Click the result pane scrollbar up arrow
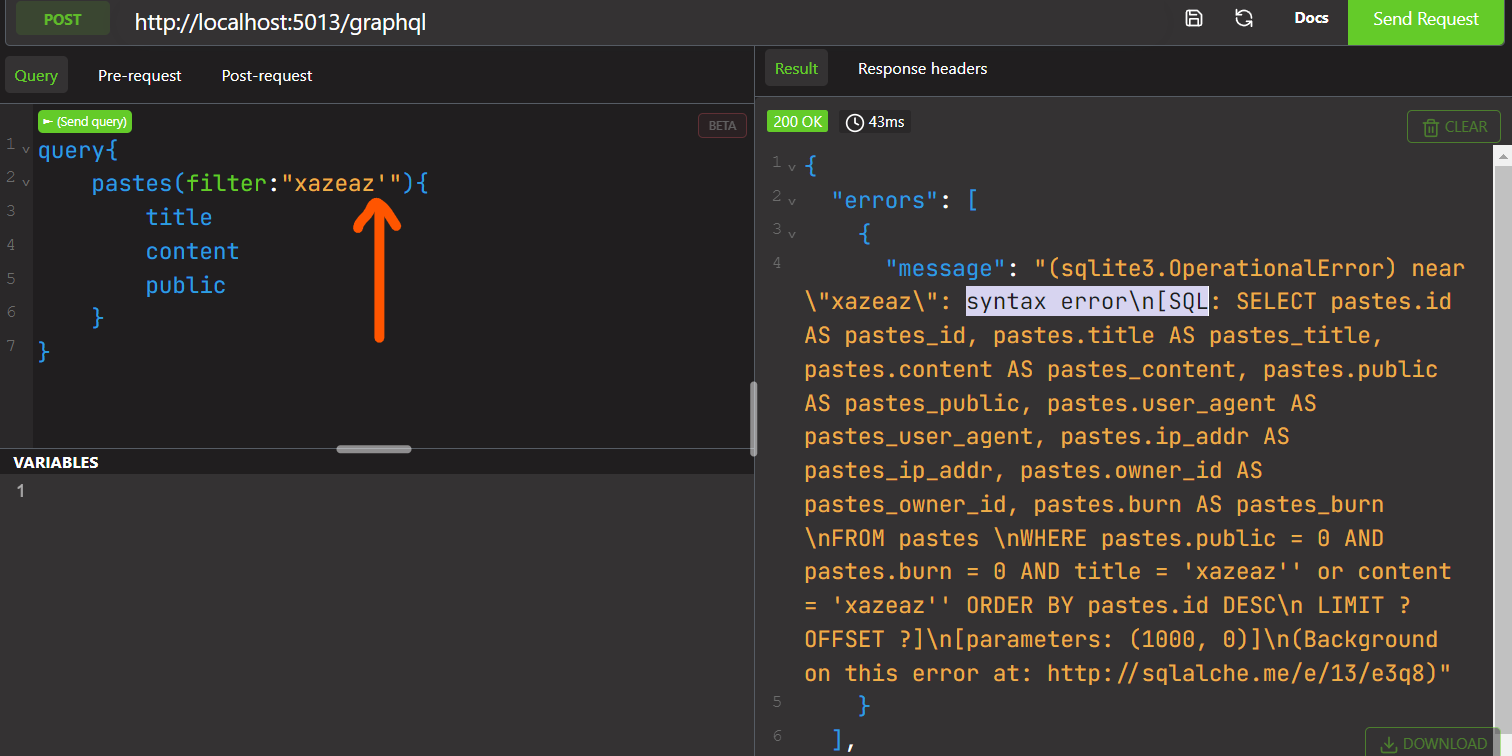This screenshot has height=756, width=1512. (1502, 156)
